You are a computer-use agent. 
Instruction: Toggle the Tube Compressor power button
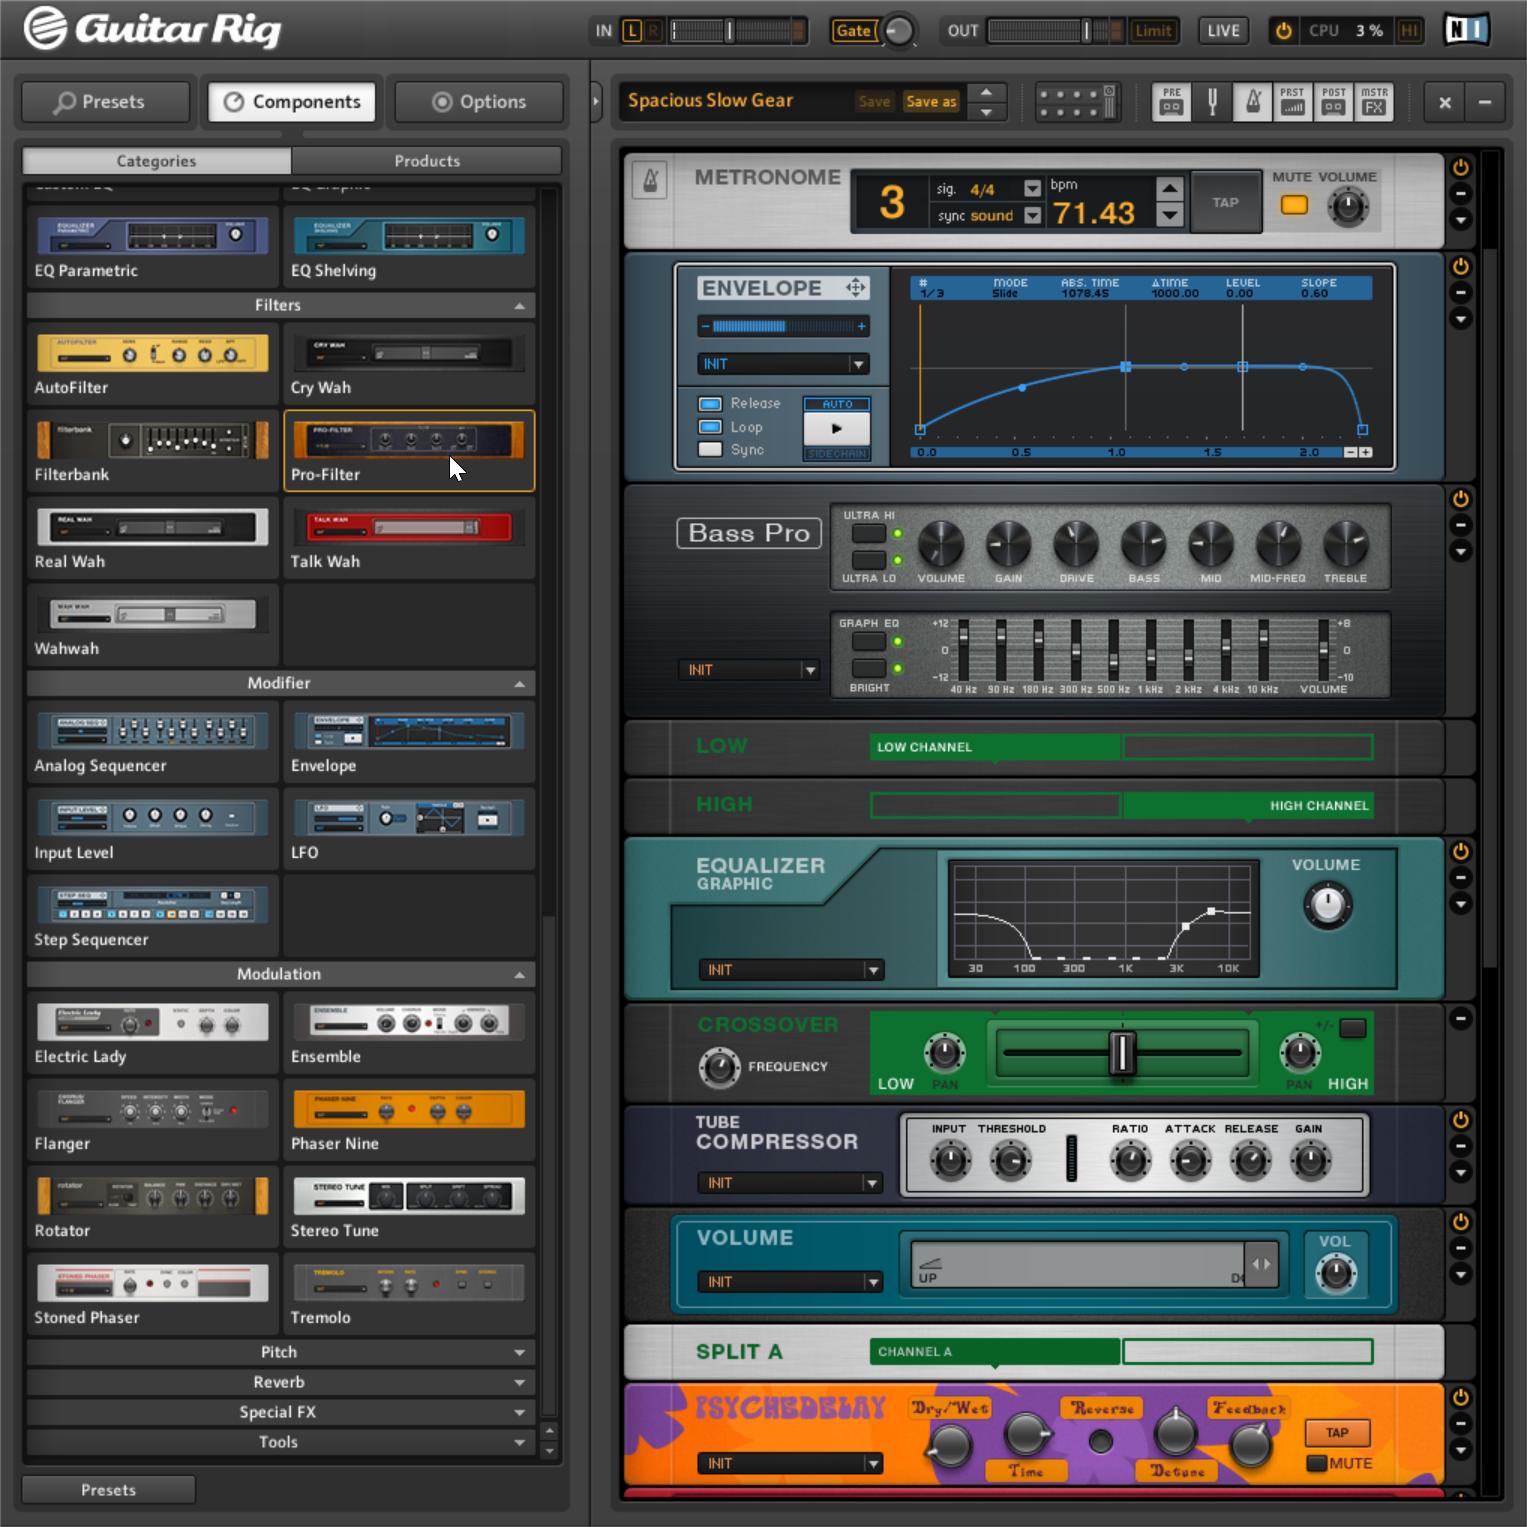click(1461, 1120)
